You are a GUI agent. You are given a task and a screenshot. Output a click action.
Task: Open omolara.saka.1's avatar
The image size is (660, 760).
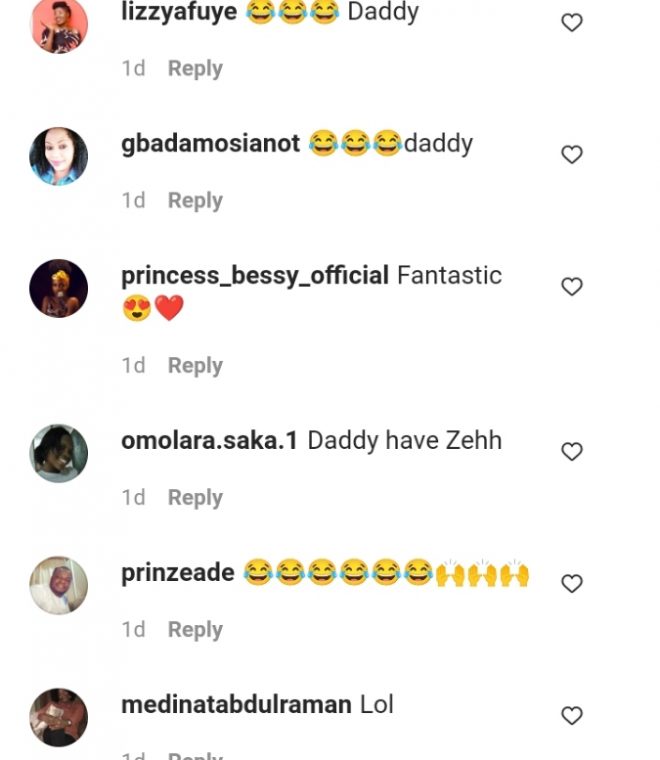(x=59, y=453)
